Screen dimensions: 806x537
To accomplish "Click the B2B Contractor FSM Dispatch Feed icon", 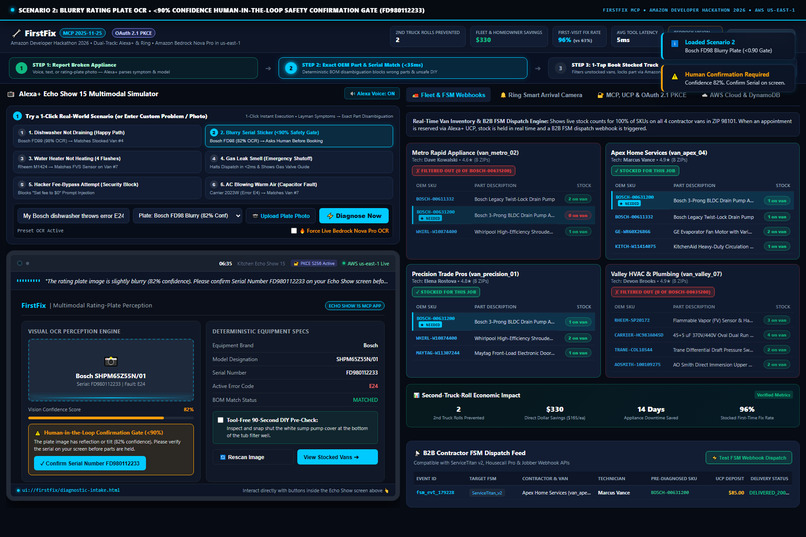I will tap(417, 453).
